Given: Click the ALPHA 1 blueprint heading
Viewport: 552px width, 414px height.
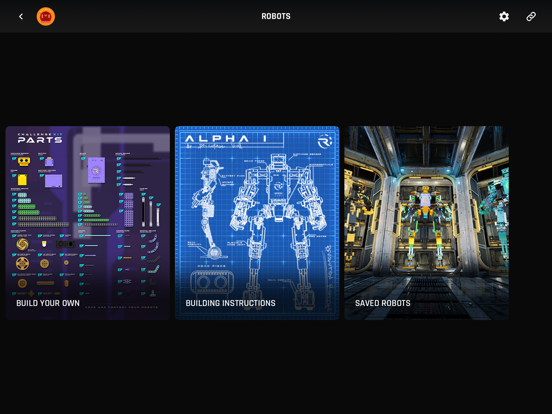Looking at the screenshot, I should click(226, 139).
